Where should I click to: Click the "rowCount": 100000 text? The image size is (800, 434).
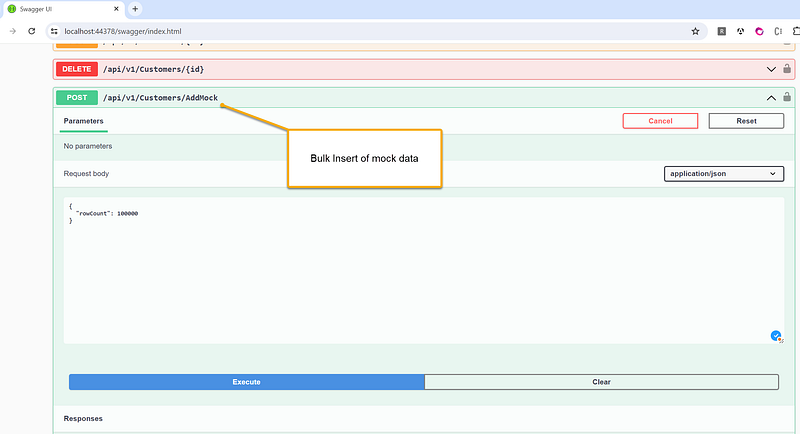pyautogui.click(x=107, y=214)
